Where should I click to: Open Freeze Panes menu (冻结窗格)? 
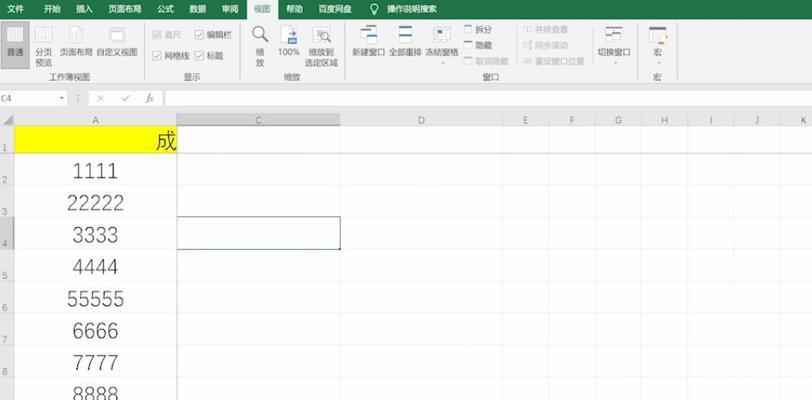pyautogui.click(x=442, y=45)
